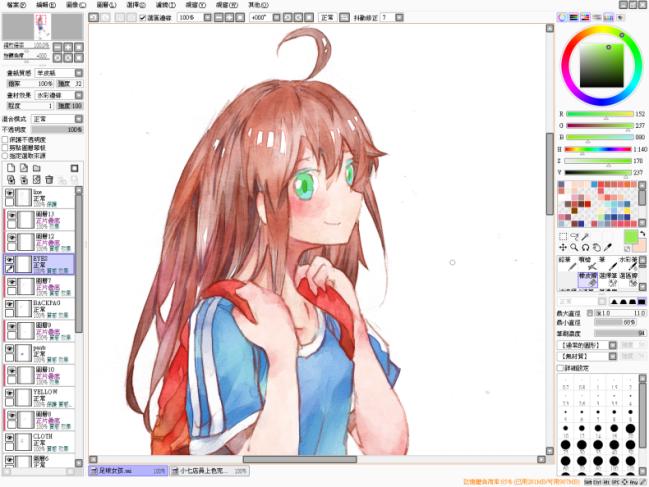Open the File menu
Viewport: 649px width, 487px height.
coord(17,5)
